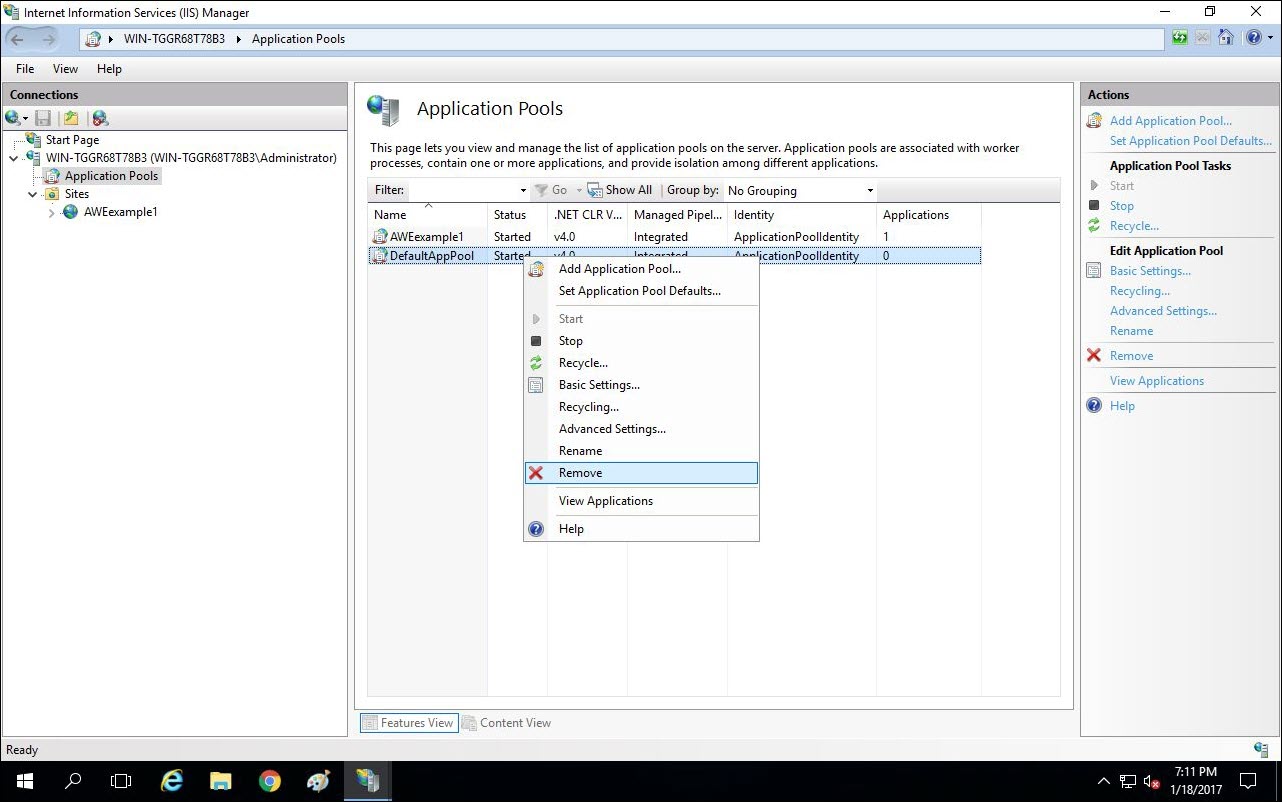
Task: Click the Filter text input field
Action: click(x=462, y=190)
